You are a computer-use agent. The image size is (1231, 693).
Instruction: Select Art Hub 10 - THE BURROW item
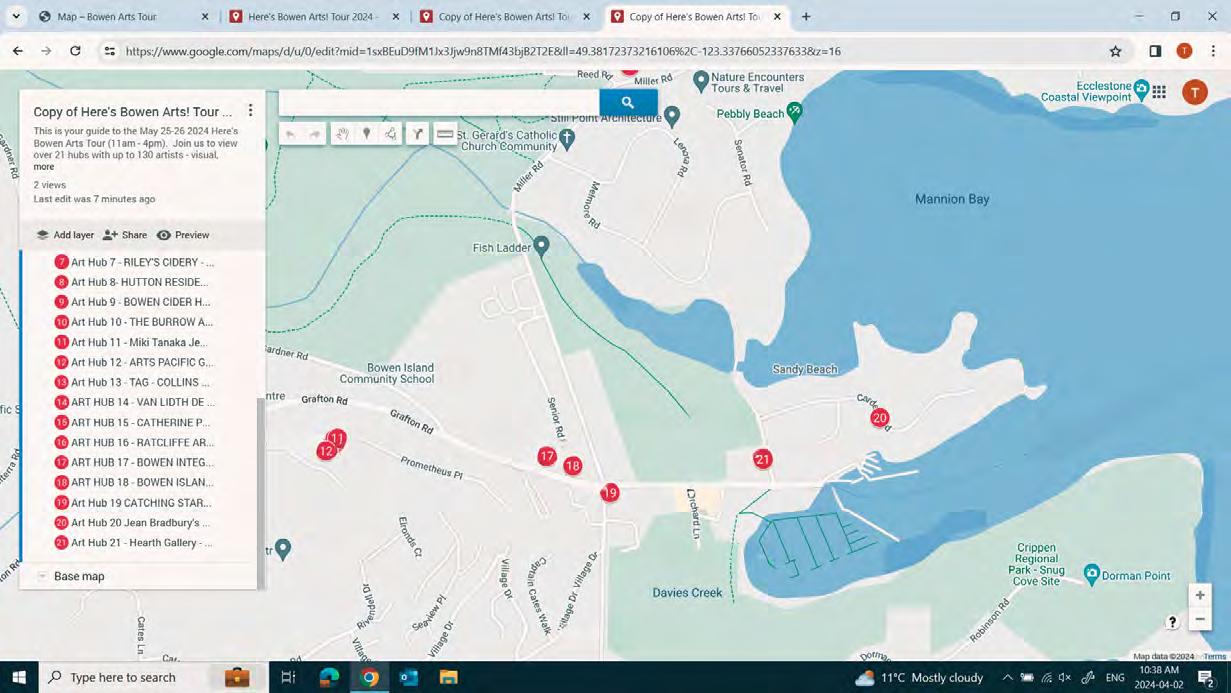134,322
